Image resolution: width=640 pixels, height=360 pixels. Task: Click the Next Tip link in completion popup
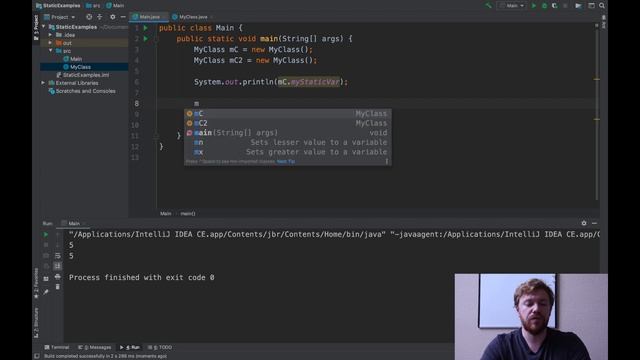point(286,162)
